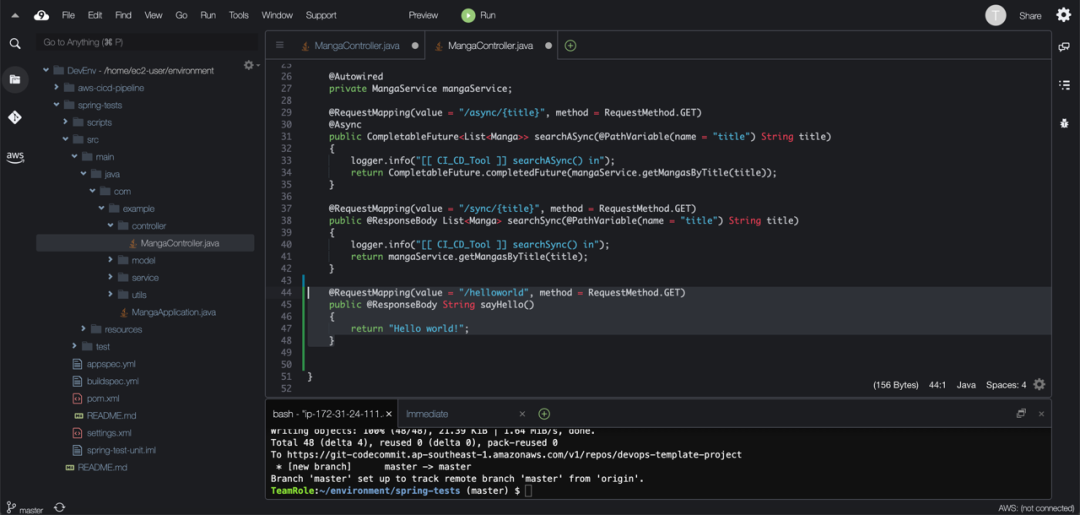The height and width of the screenshot is (515, 1080).
Task: Switch to the Immediate tab
Action: click(427, 414)
